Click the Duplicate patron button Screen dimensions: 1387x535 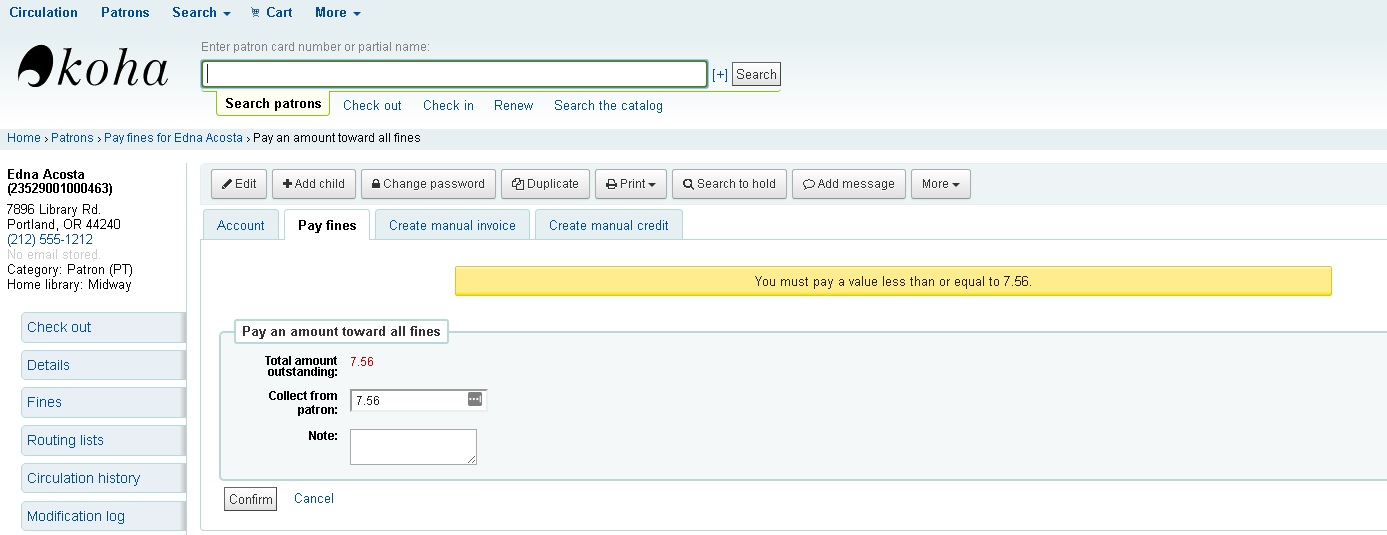(545, 184)
